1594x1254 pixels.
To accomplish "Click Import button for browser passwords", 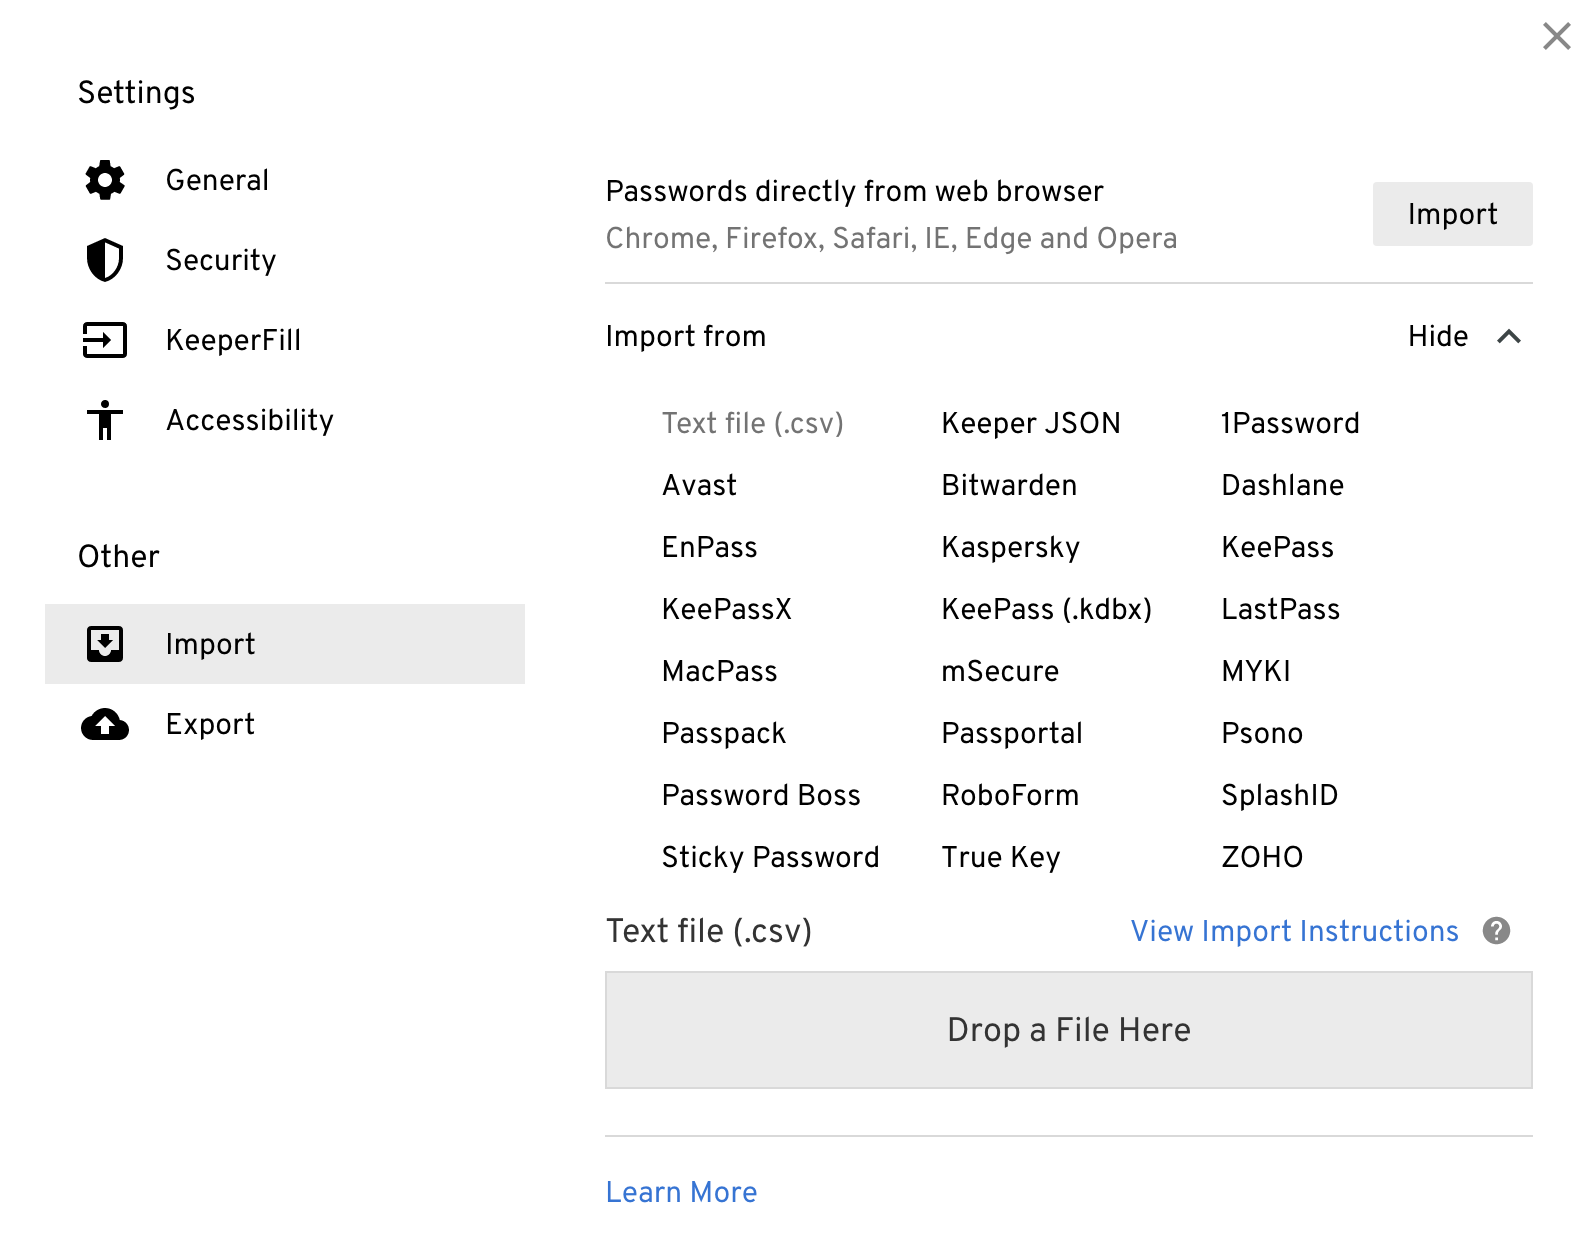I will (x=1452, y=214).
